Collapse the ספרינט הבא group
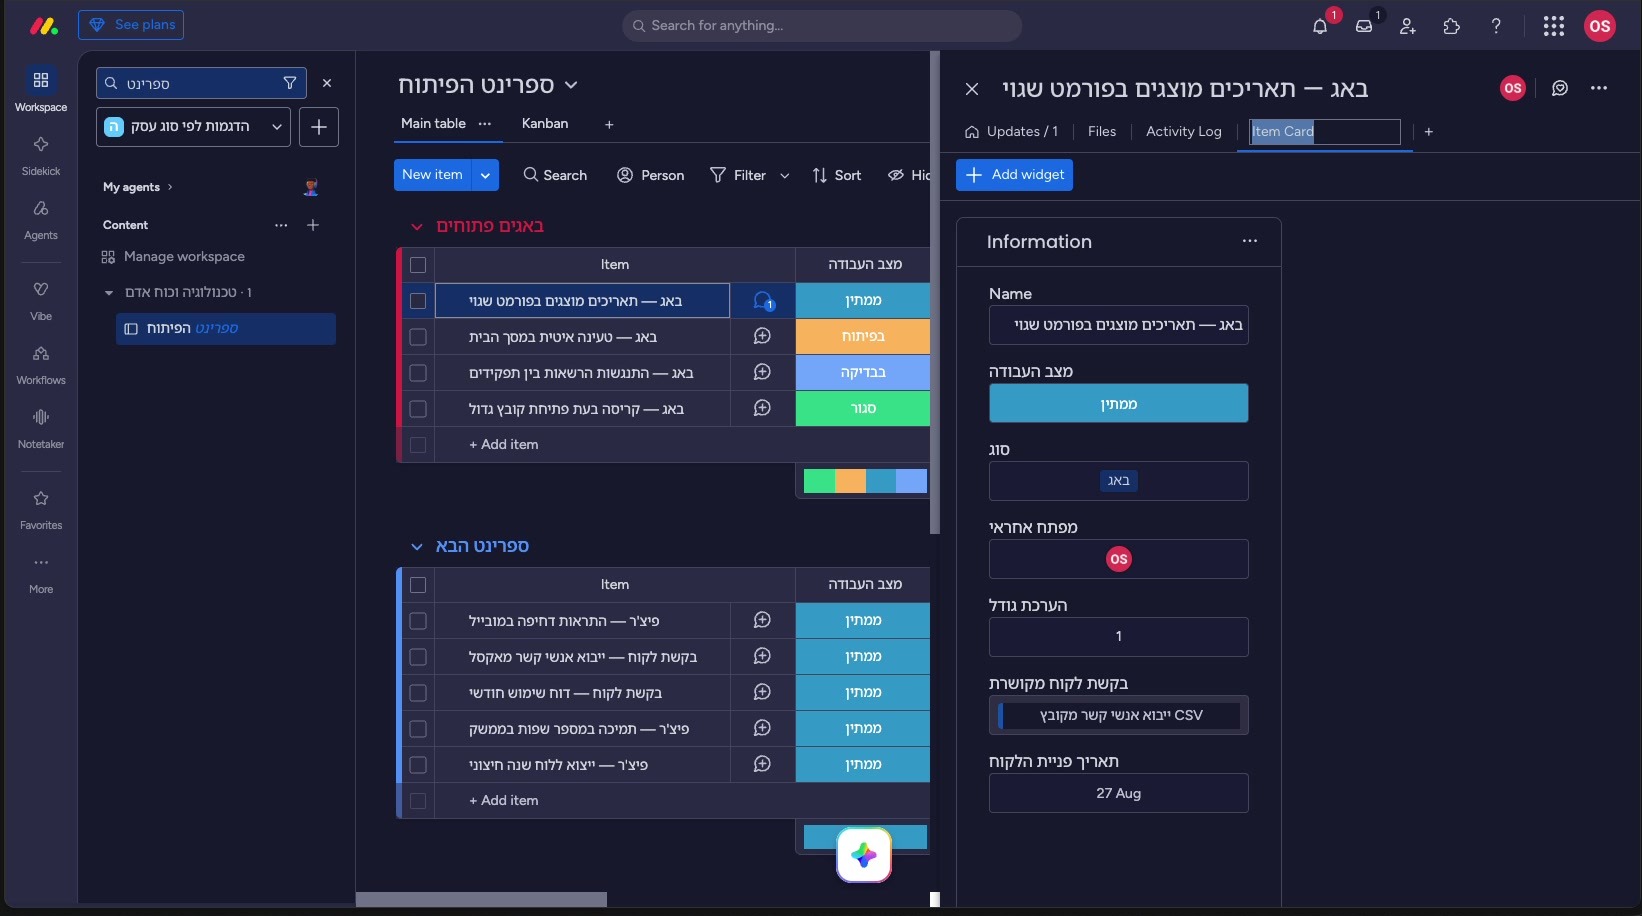Screen dimensions: 1642x916 pyautogui.click(x=417, y=547)
